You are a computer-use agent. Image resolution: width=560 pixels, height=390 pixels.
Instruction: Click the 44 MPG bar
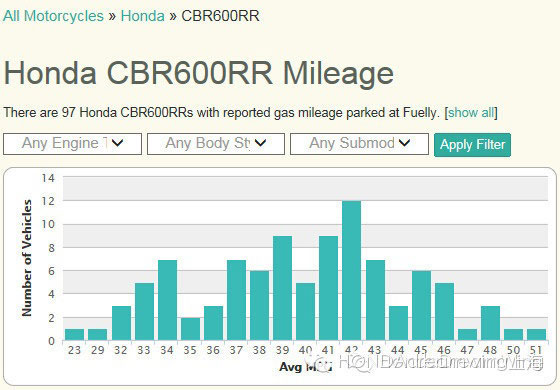(399, 323)
